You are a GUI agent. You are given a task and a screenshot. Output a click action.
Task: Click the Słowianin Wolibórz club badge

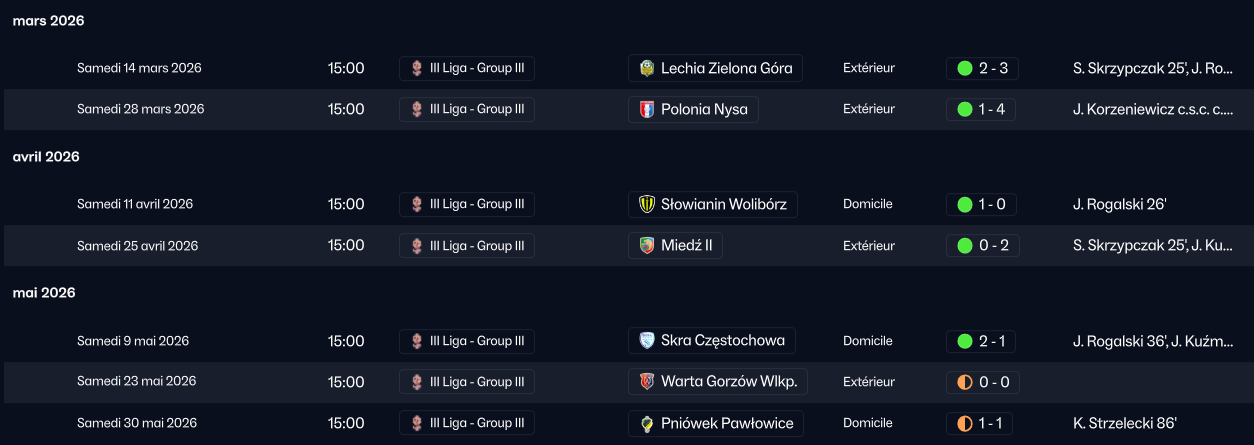647,205
